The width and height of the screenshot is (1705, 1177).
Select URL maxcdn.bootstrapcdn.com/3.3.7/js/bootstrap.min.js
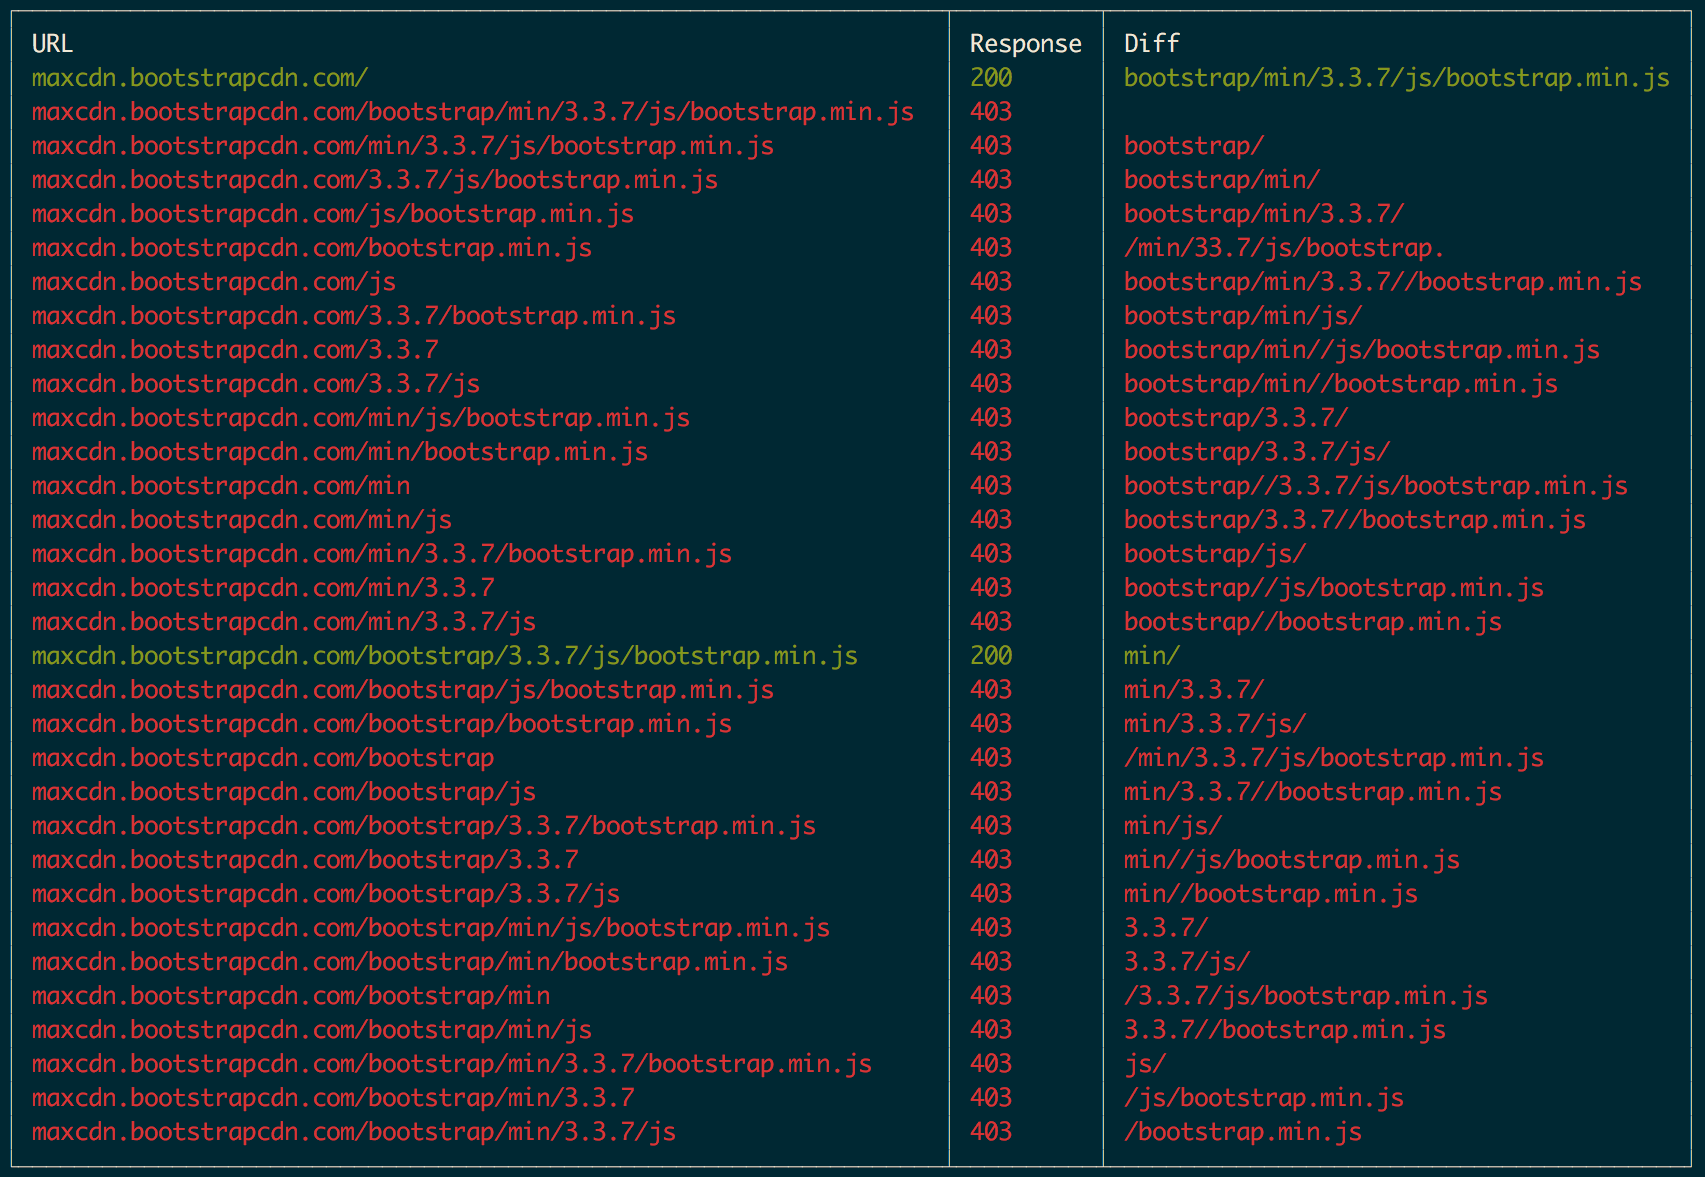coord(375,180)
